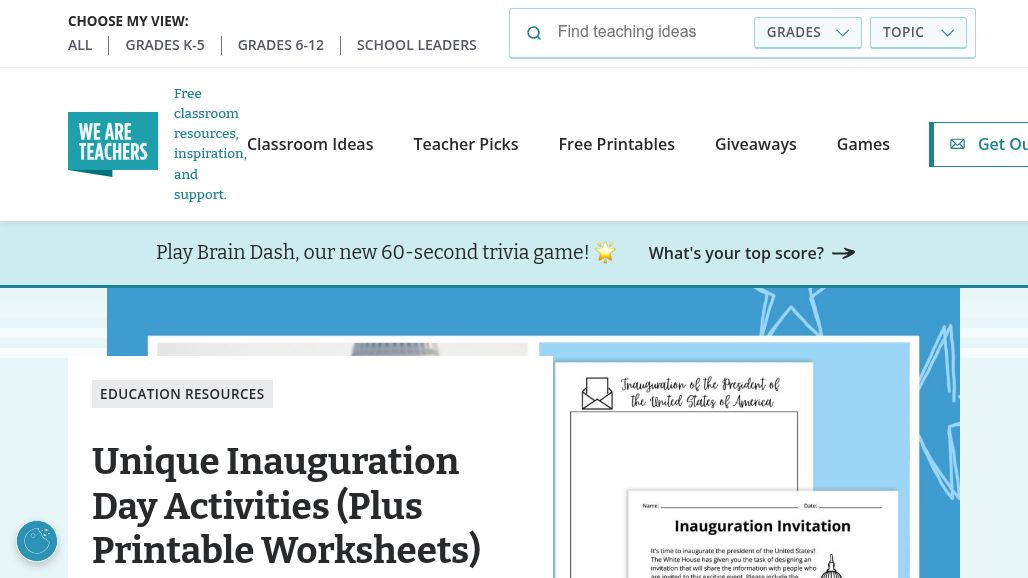Click the Find teaching ideas search field
The height and width of the screenshot is (578, 1028).
pos(649,32)
